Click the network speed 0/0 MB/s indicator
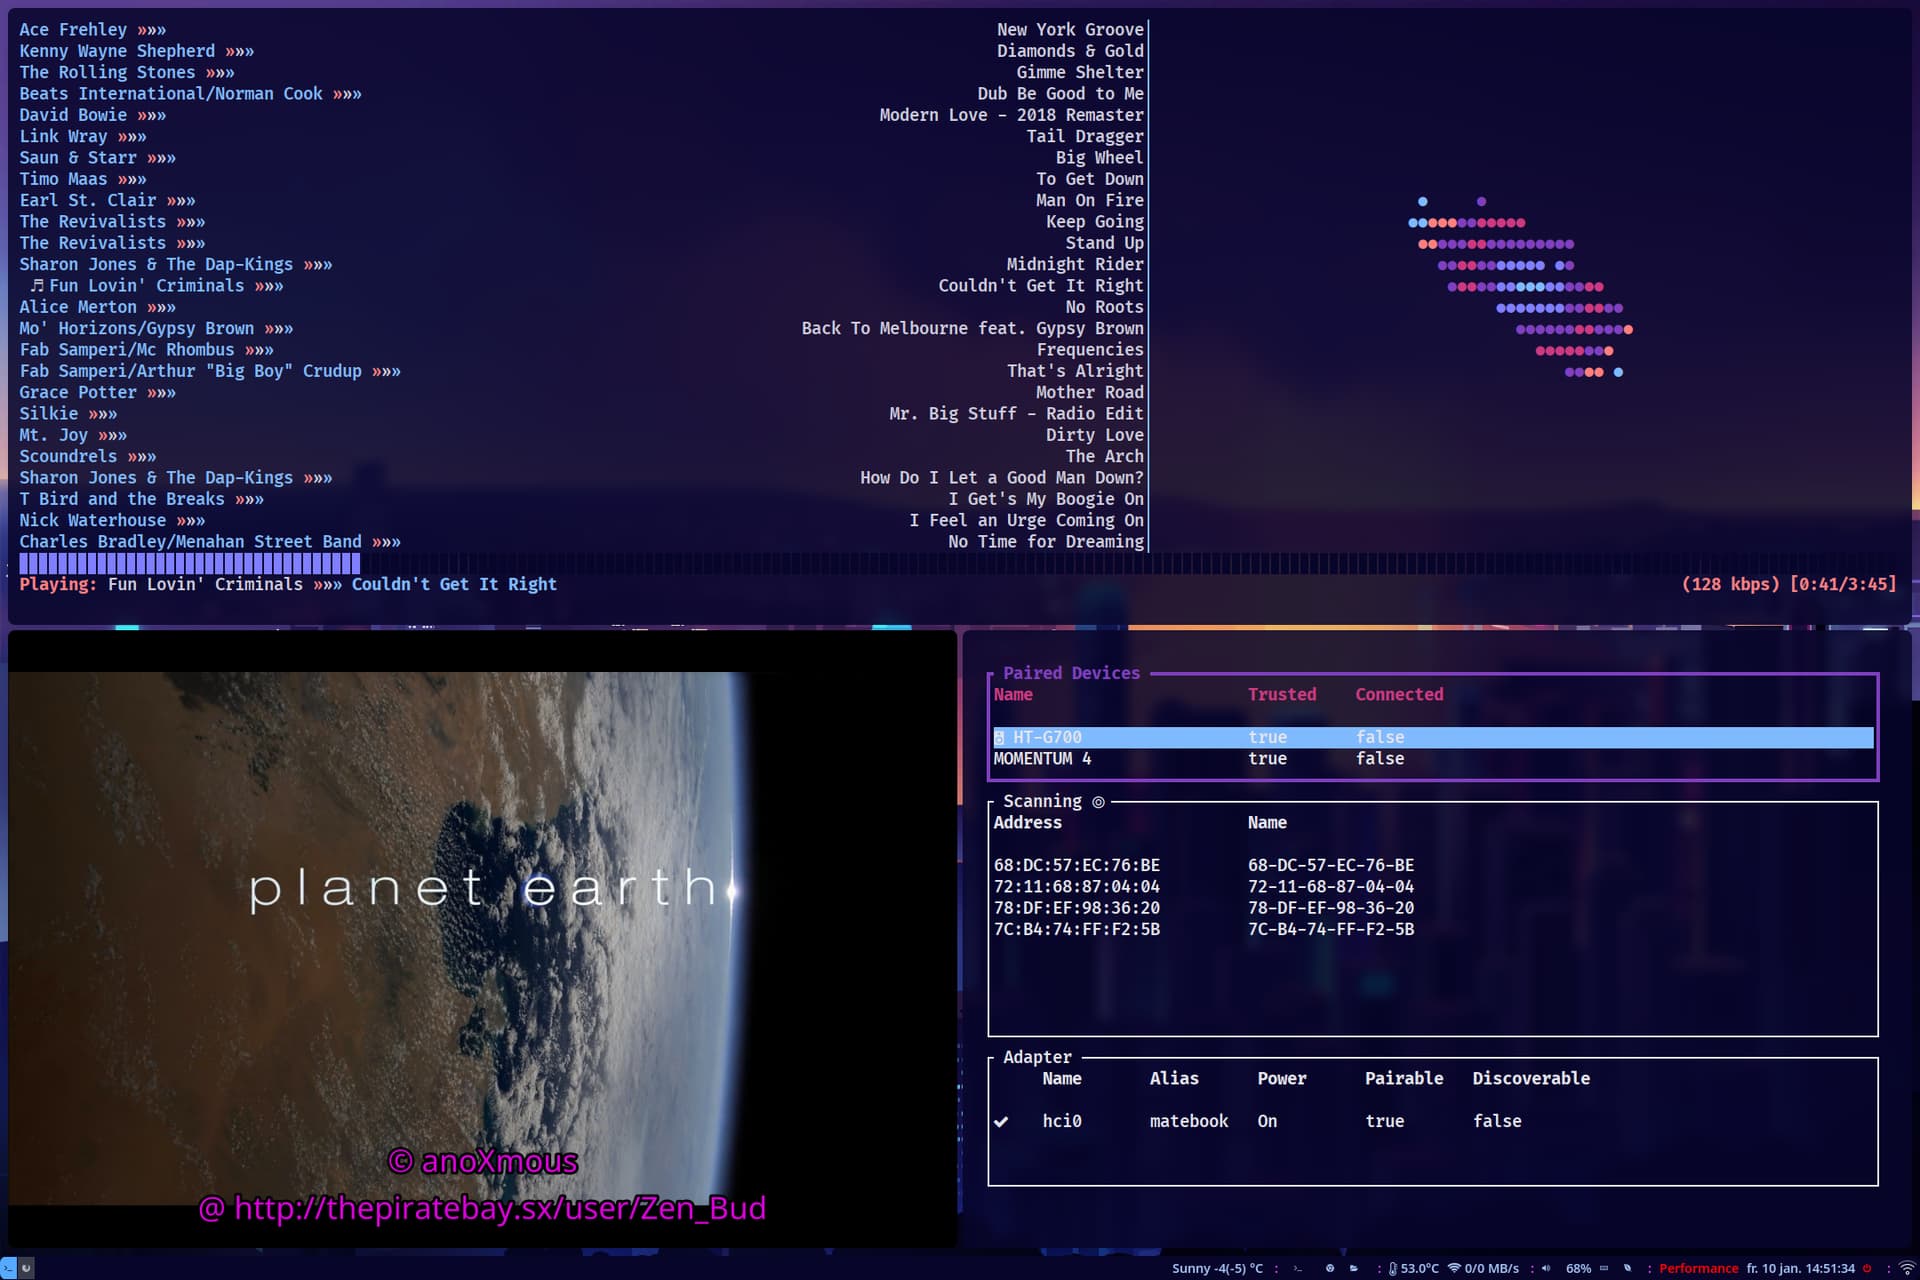 1484,1268
